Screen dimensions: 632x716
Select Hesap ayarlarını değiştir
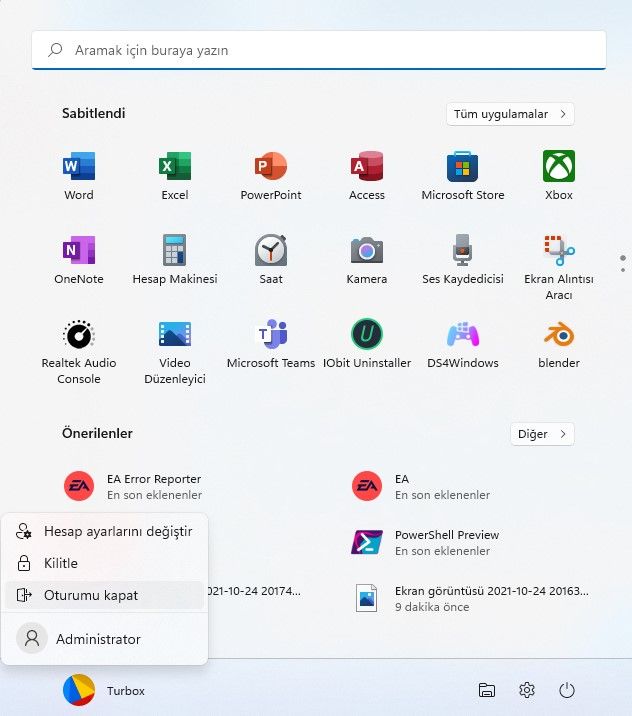point(104,532)
